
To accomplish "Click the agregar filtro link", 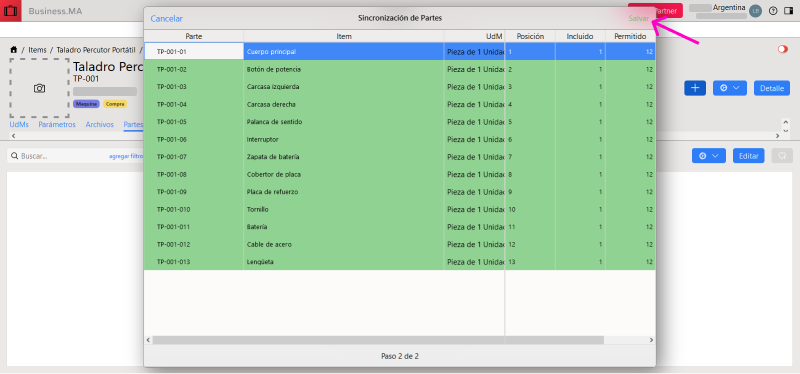I will pos(126,156).
